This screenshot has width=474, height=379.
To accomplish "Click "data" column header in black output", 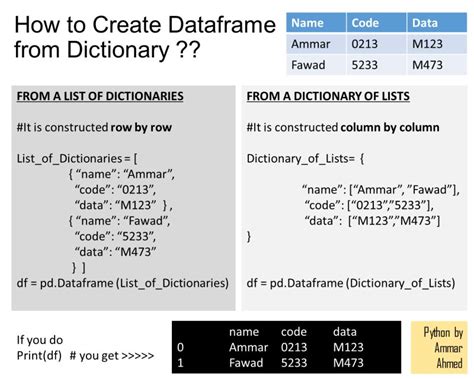I will [x=345, y=332].
